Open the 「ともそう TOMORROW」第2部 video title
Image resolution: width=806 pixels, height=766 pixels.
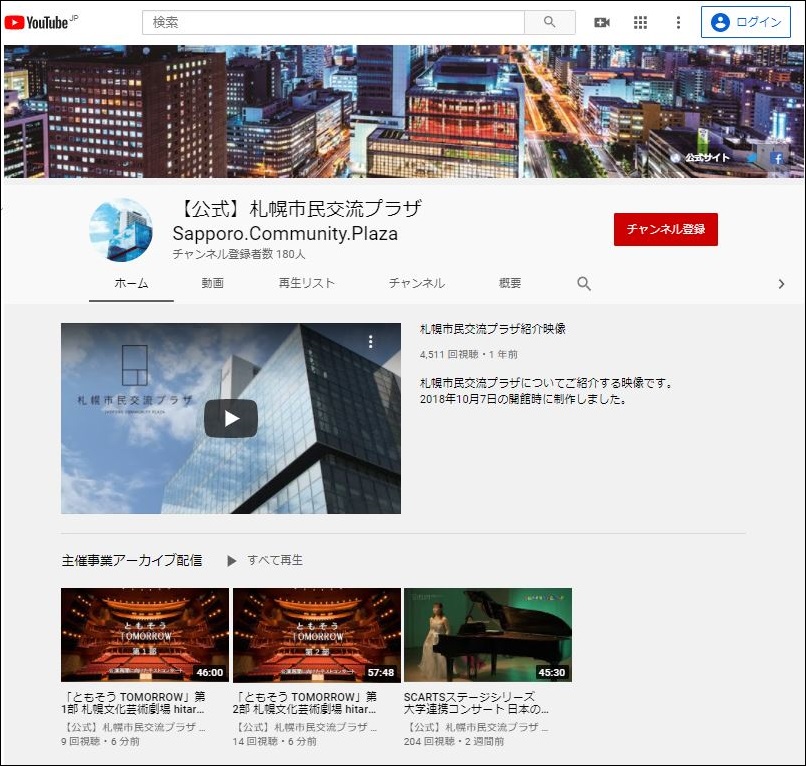tap(305, 703)
